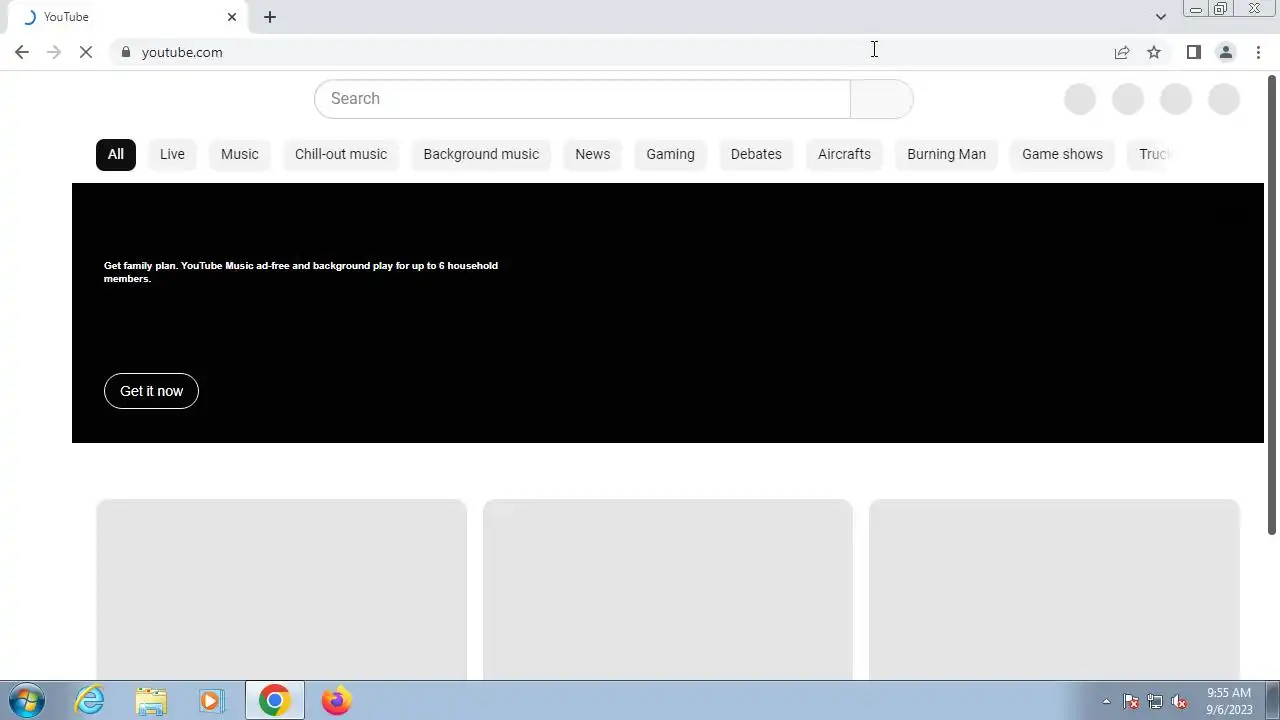Open File Explorer from the taskbar
Image resolution: width=1280 pixels, height=720 pixels.
point(151,701)
